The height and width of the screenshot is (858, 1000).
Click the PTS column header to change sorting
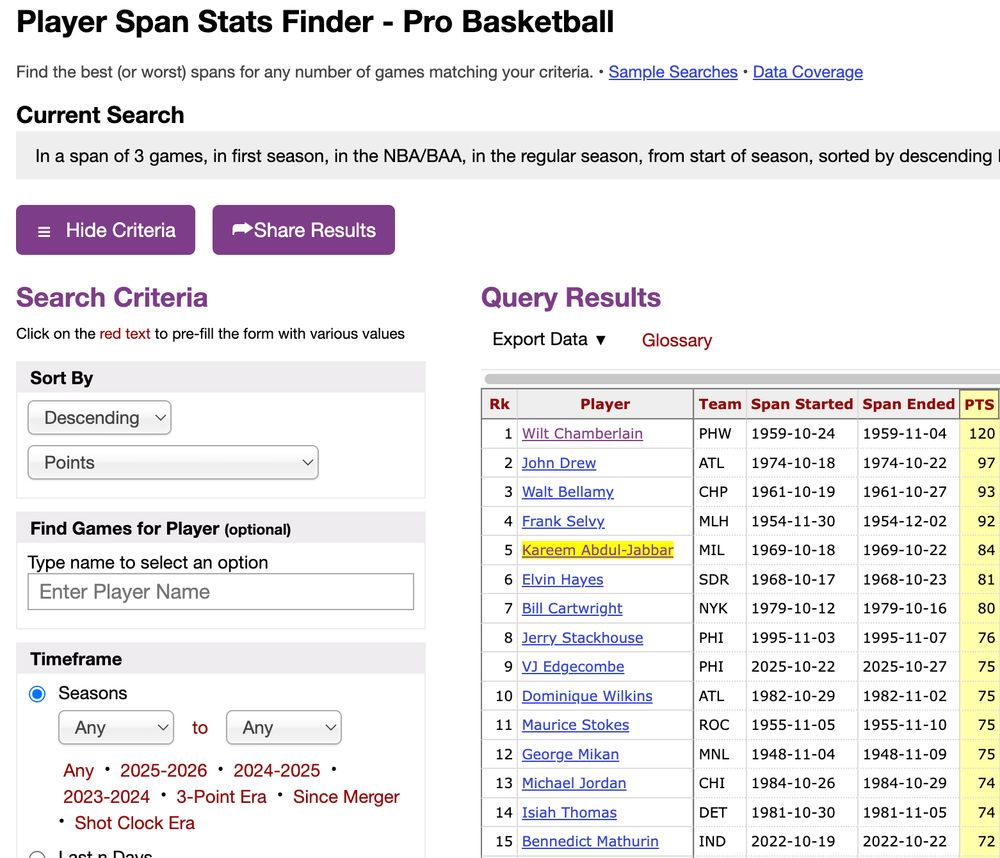click(978, 404)
